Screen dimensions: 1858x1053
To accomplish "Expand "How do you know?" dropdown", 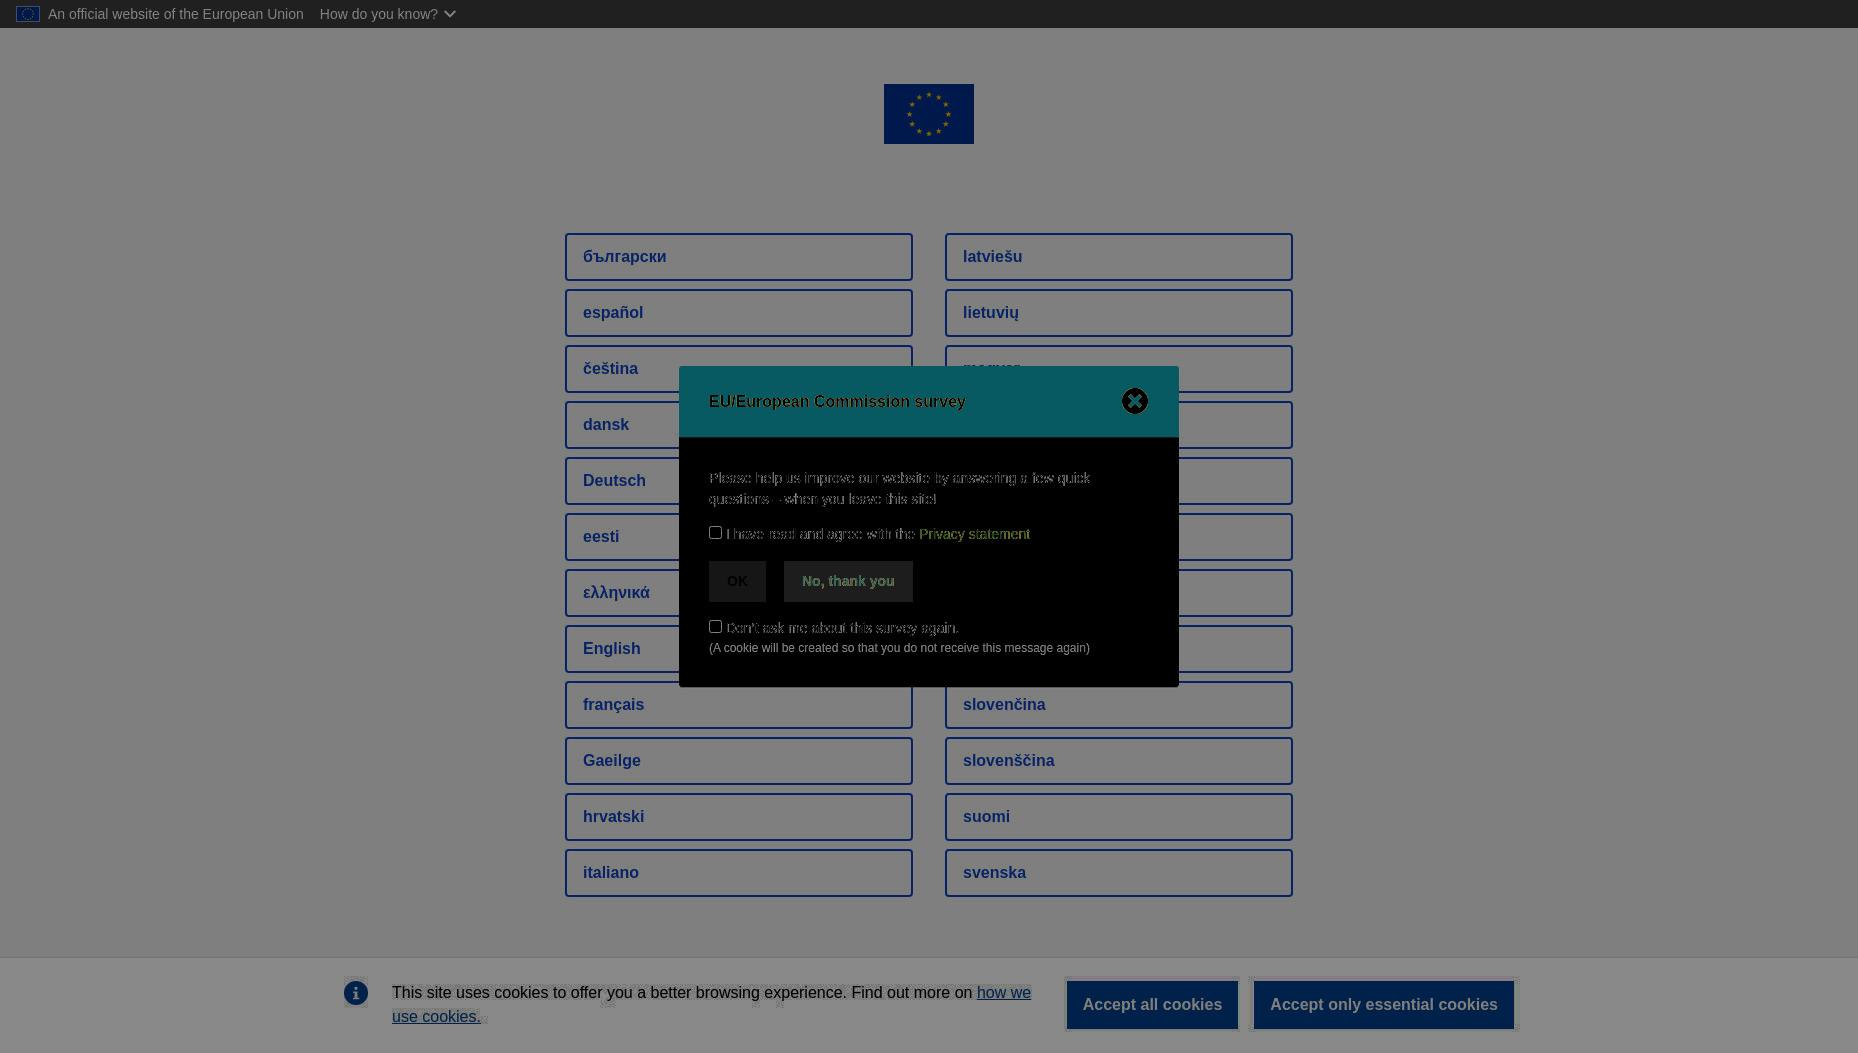I will pyautogui.click(x=388, y=14).
